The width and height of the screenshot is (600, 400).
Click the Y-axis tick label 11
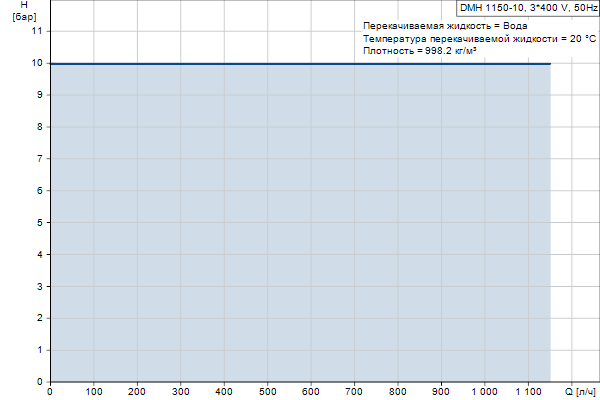pos(38,31)
